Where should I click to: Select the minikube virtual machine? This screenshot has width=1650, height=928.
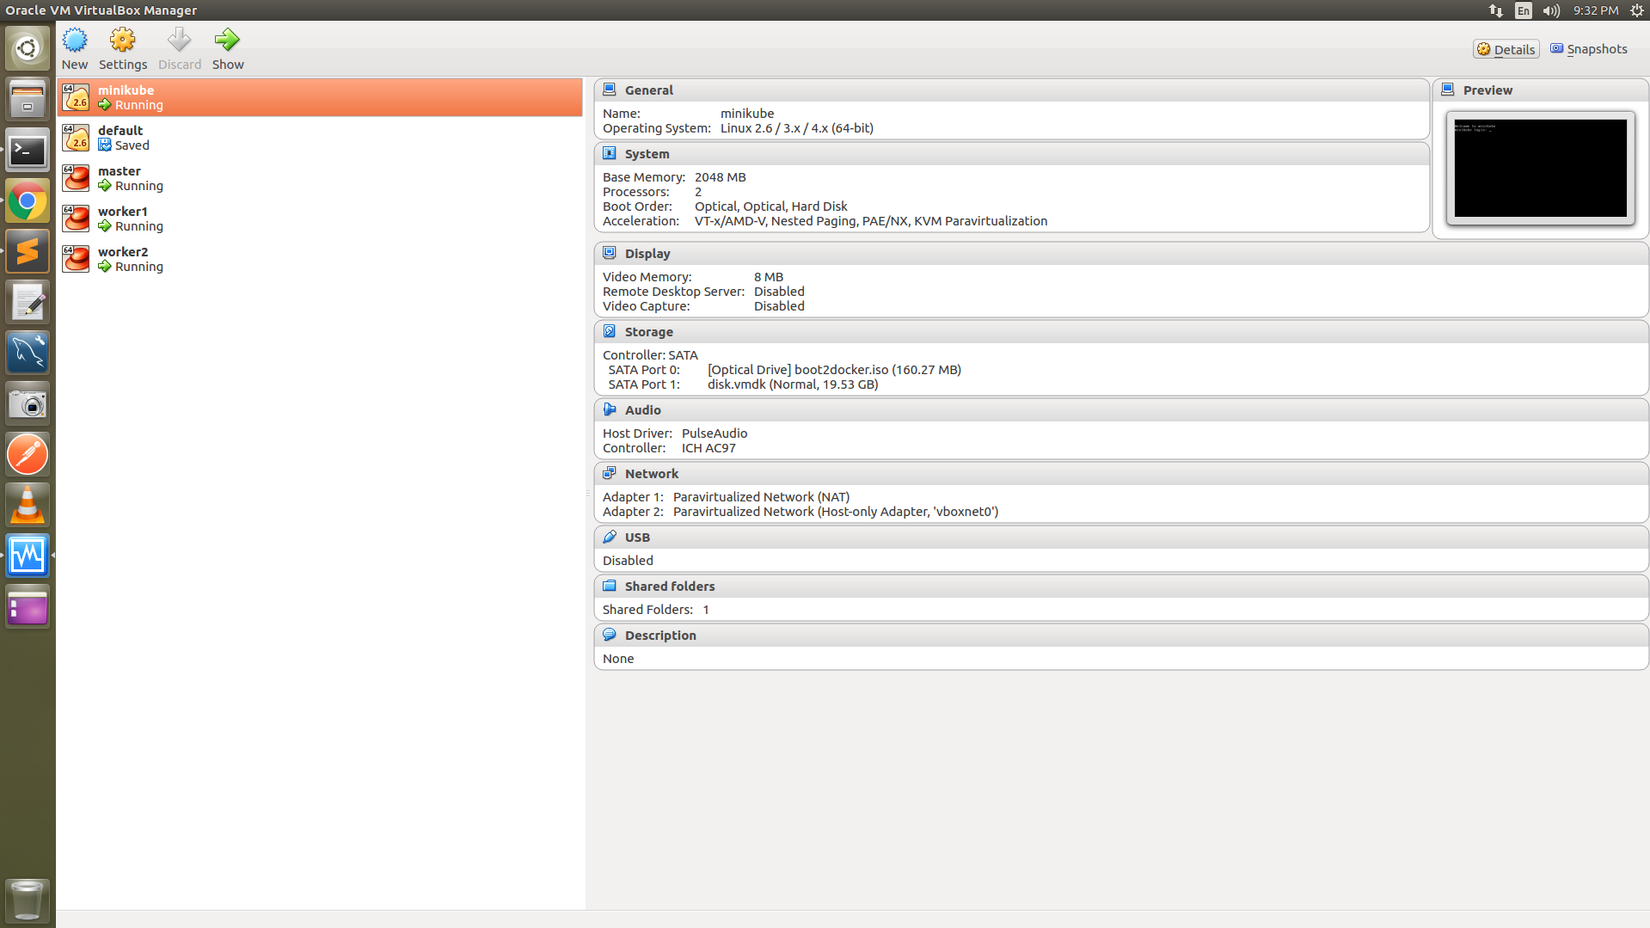(320, 97)
